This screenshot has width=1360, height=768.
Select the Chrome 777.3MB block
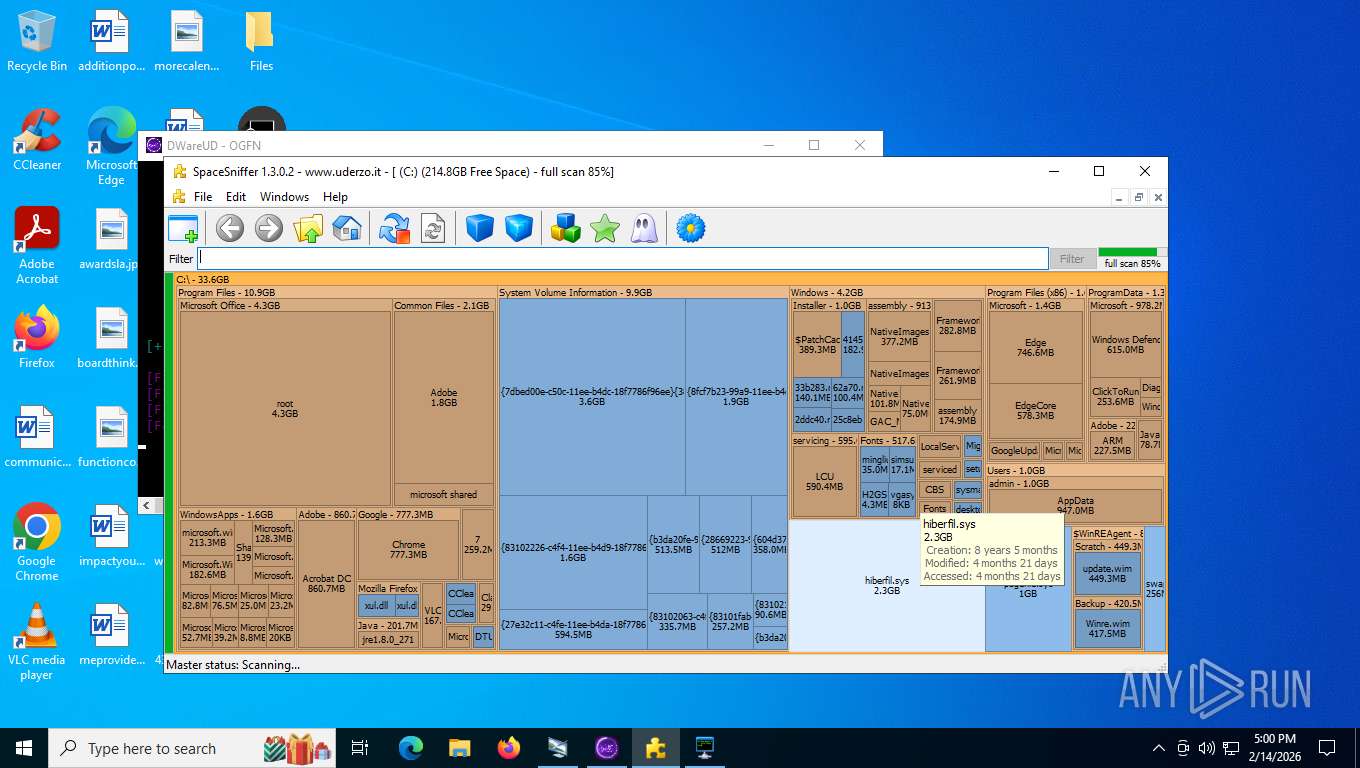(408, 549)
